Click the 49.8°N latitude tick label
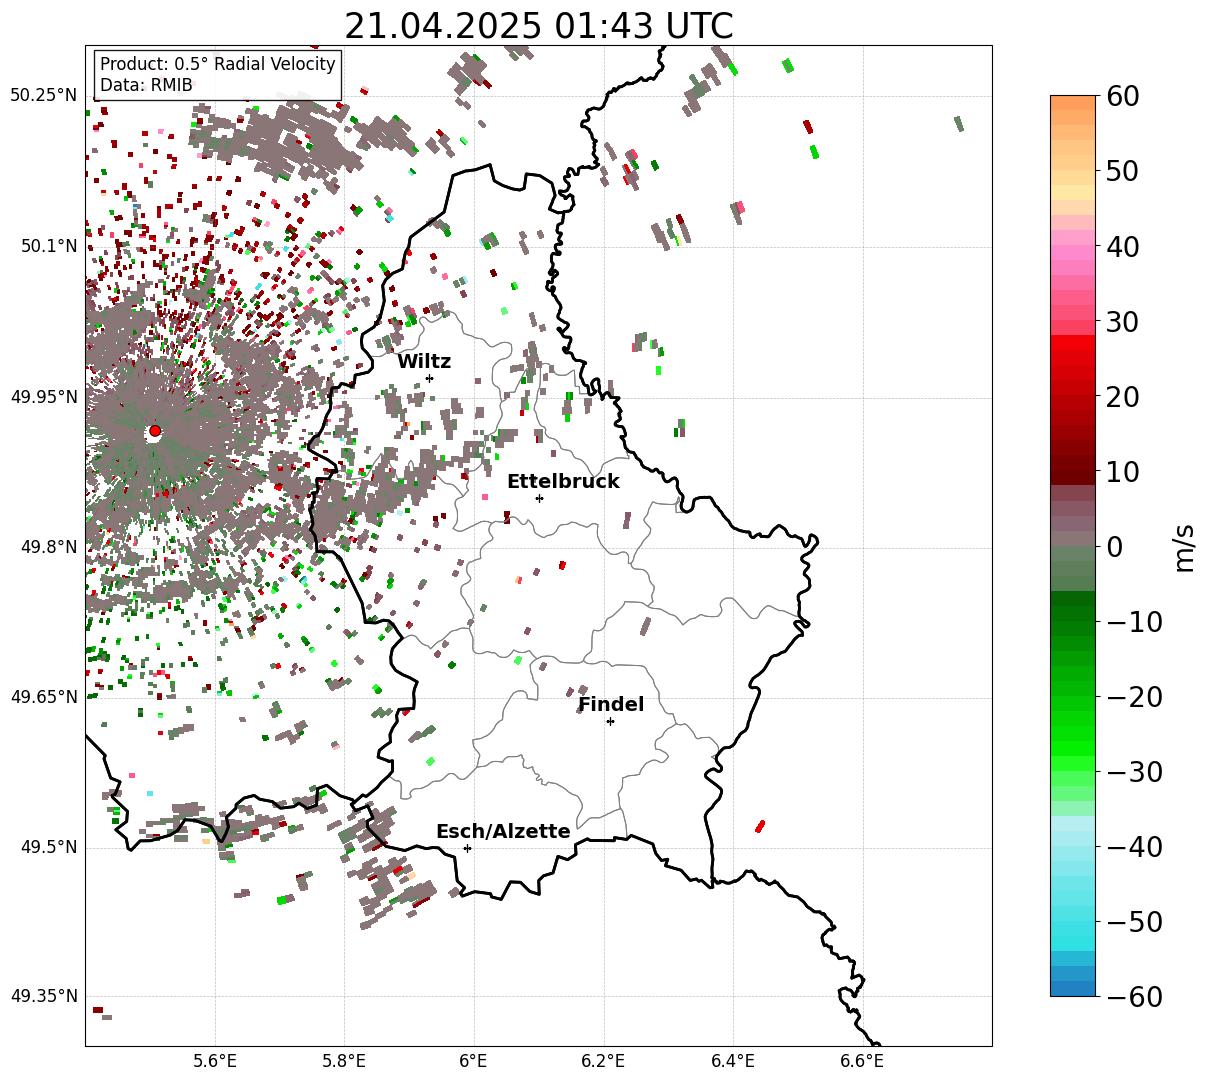The height and width of the screenshot is (1081, 1207). coord(48,547)
